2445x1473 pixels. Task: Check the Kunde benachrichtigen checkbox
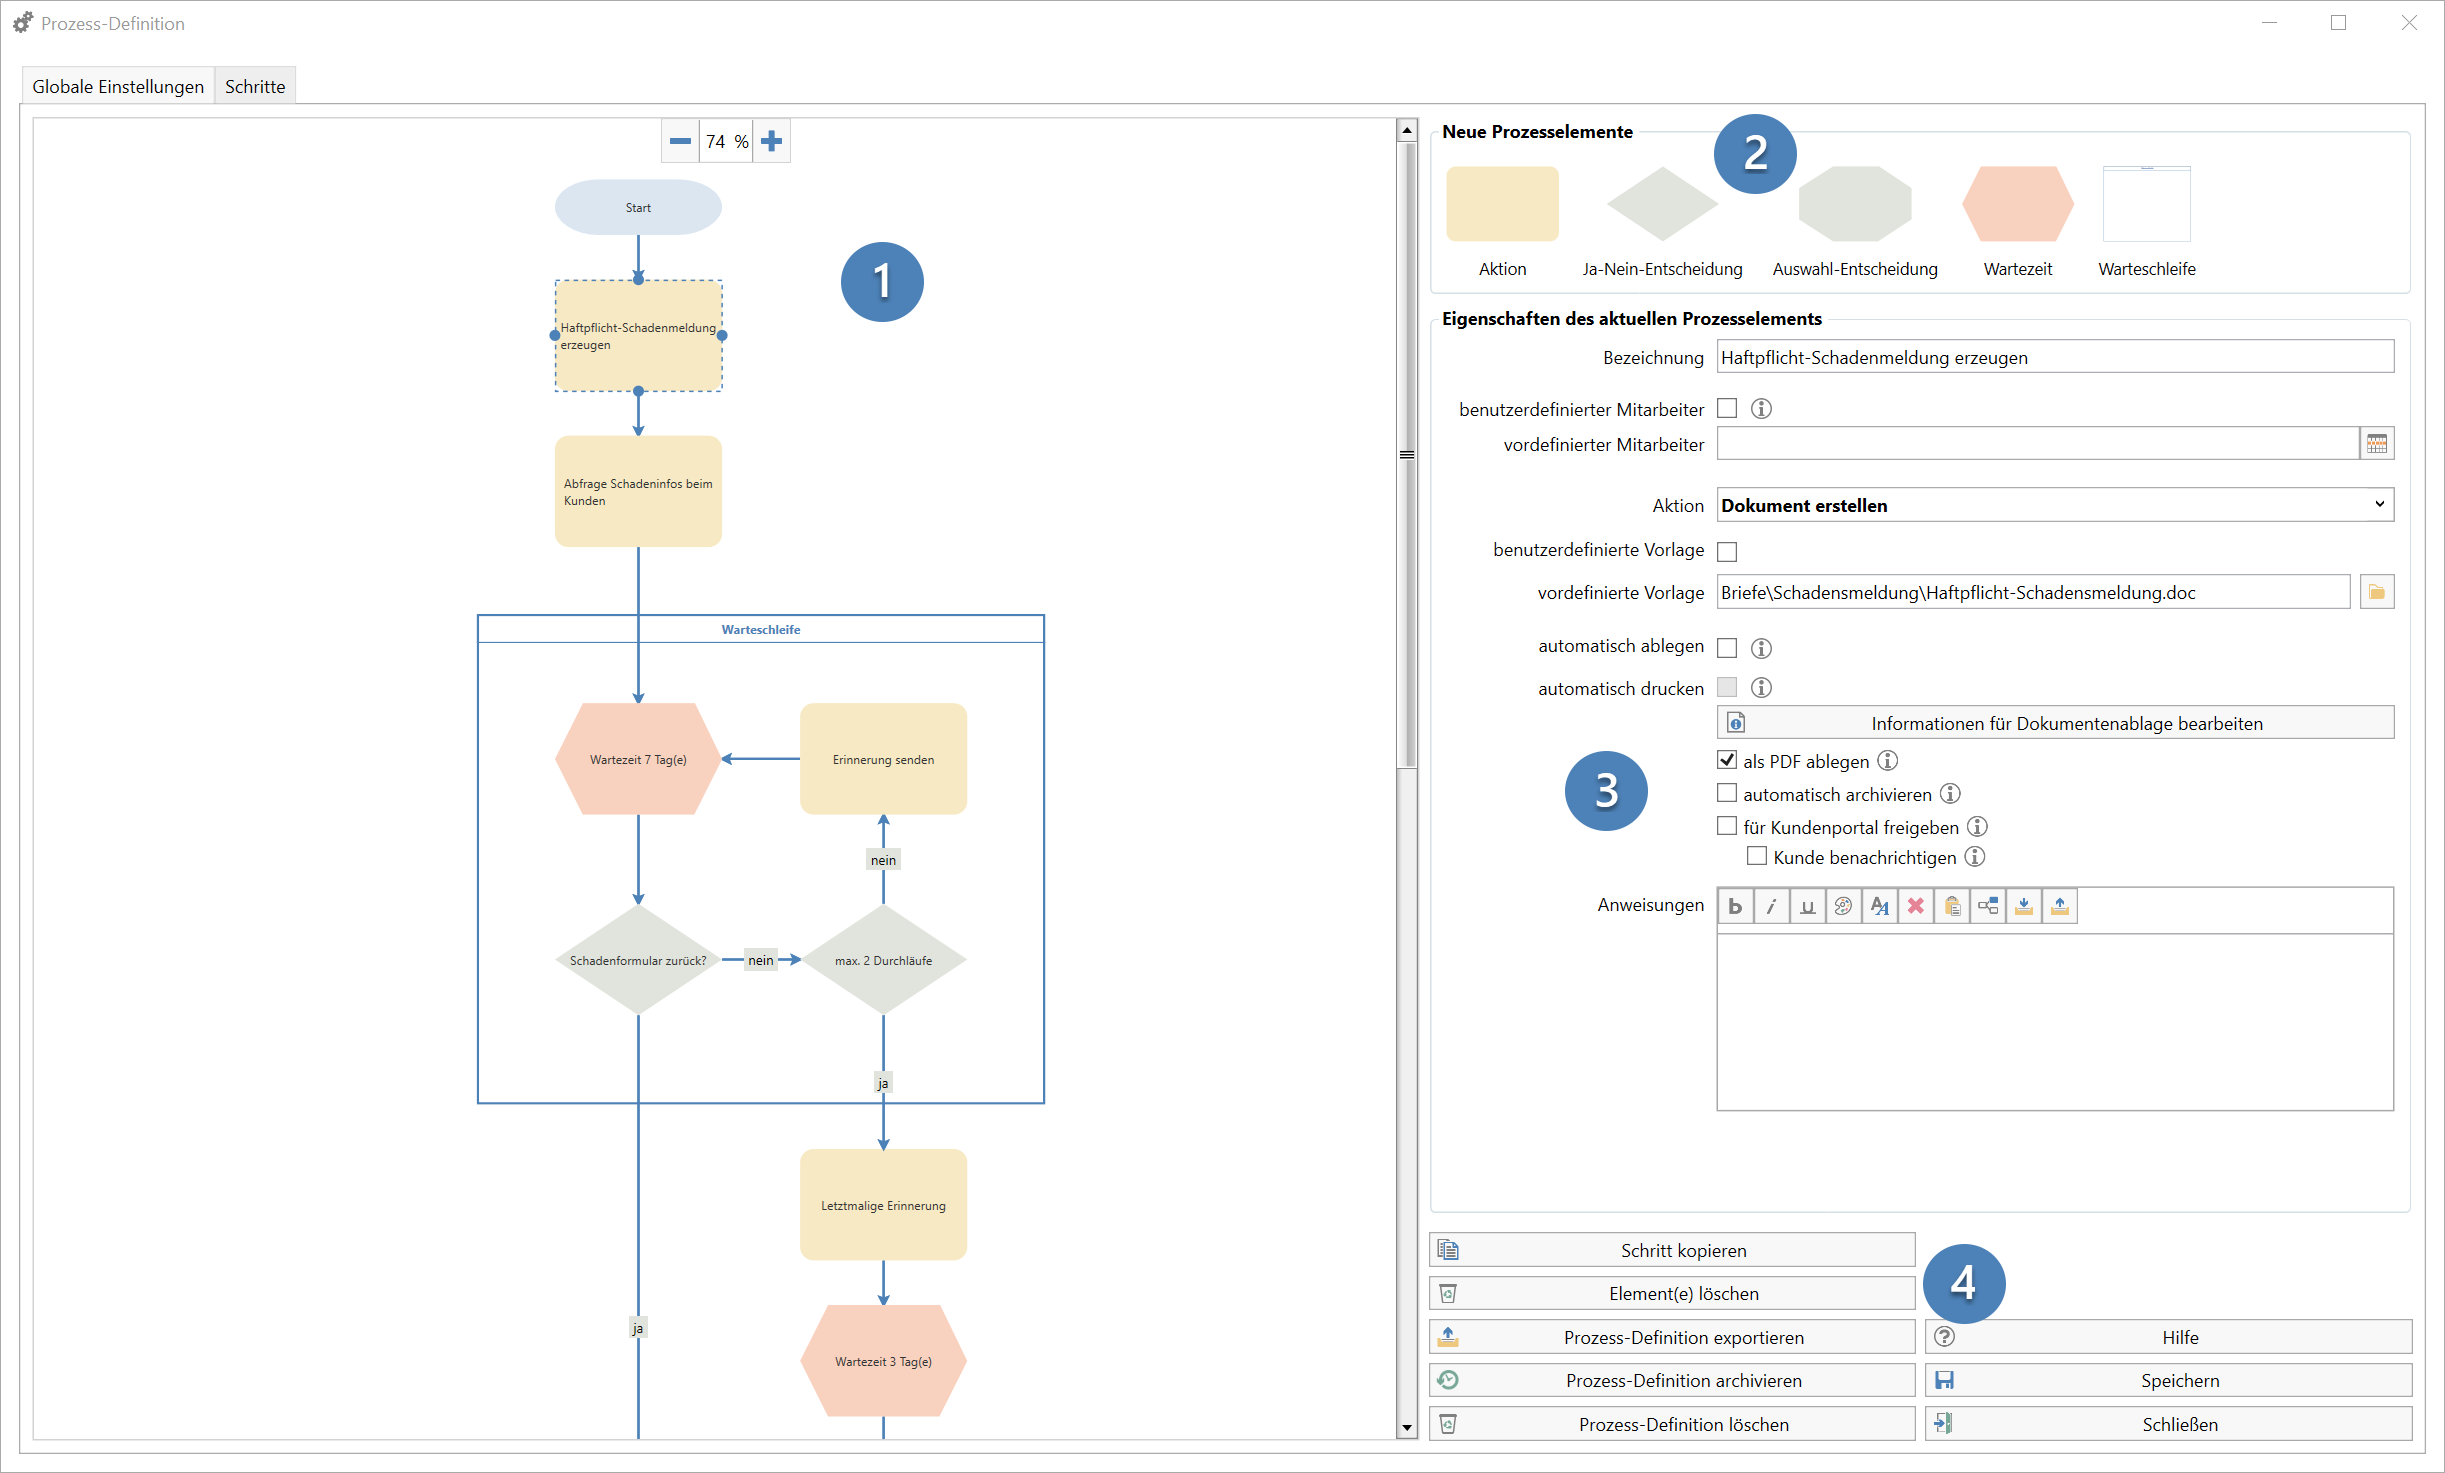[x=1757, y=856]
